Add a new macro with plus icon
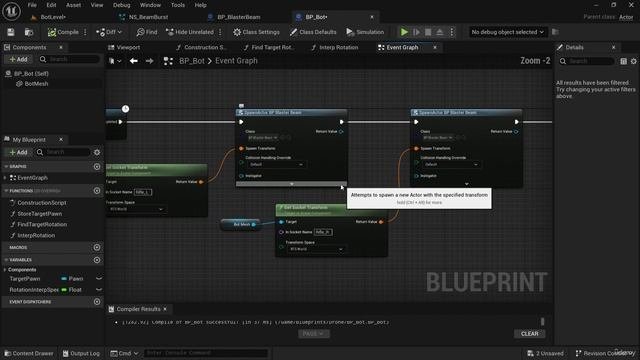 coord(97,247)
